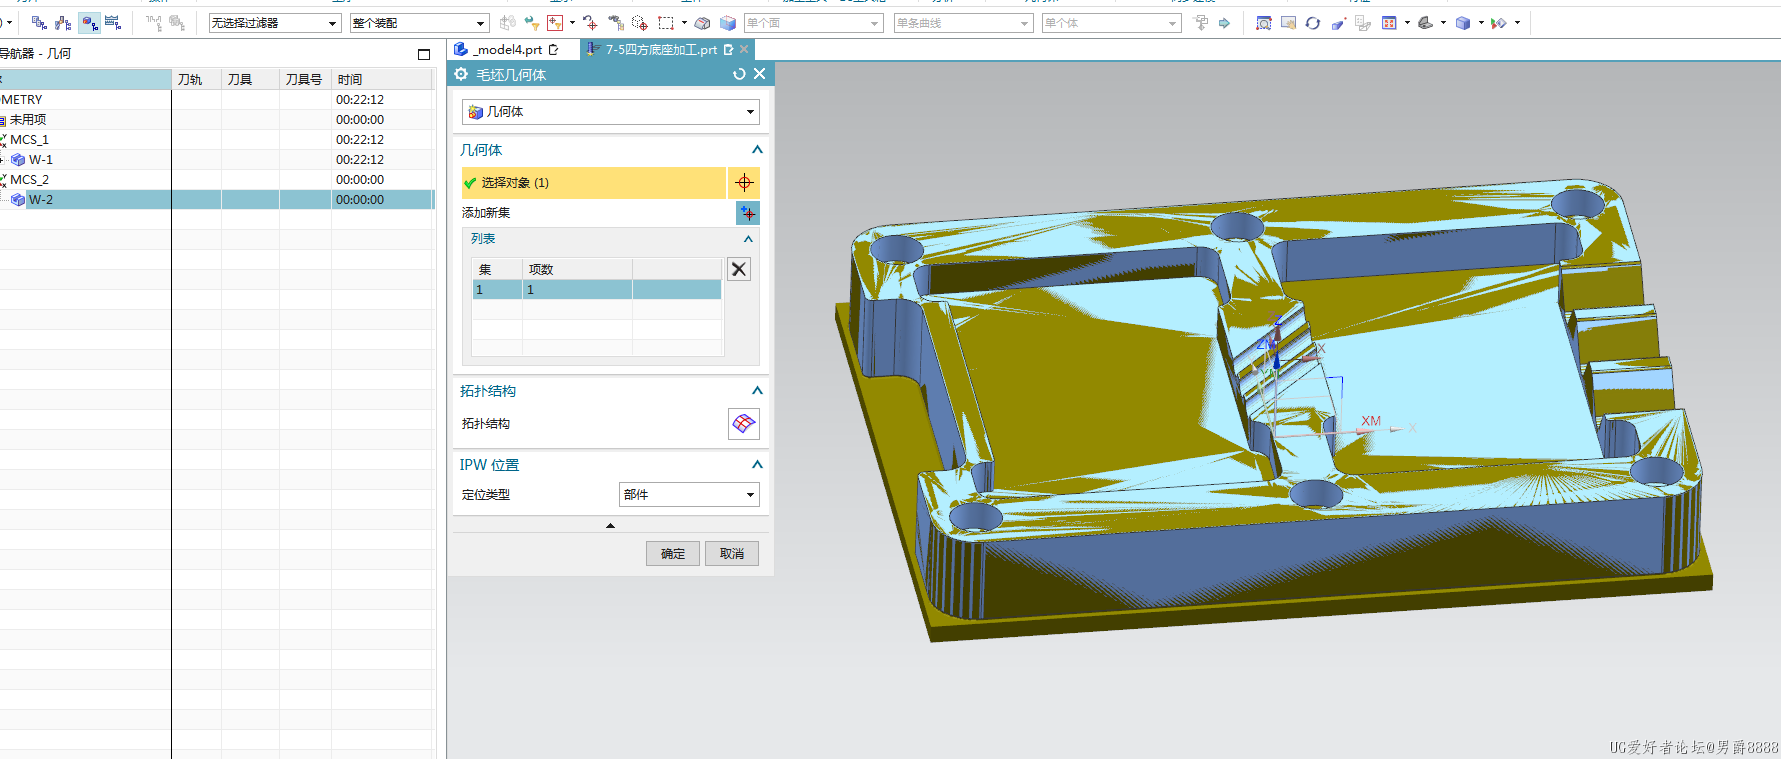
Task: Close the 7-5四方底座加工.prt tab
Action: point(744,49)
